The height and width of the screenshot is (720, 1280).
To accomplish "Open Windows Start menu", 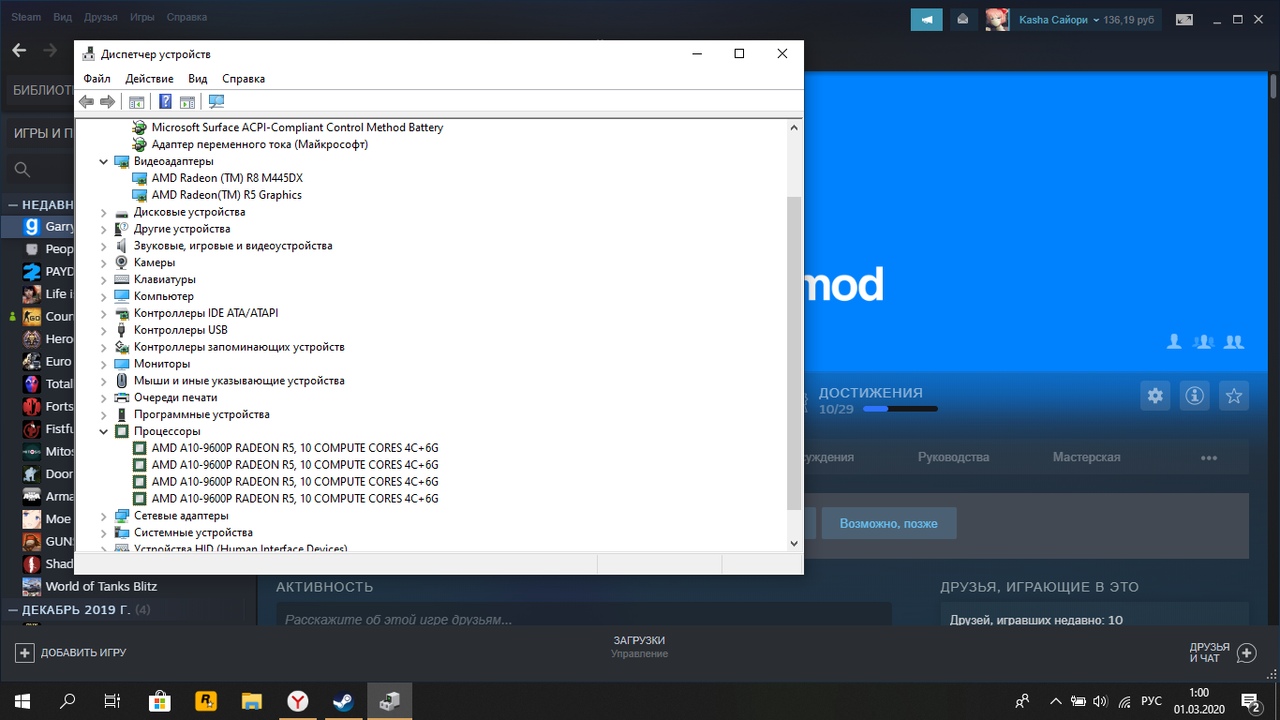I will click(22, 702).
